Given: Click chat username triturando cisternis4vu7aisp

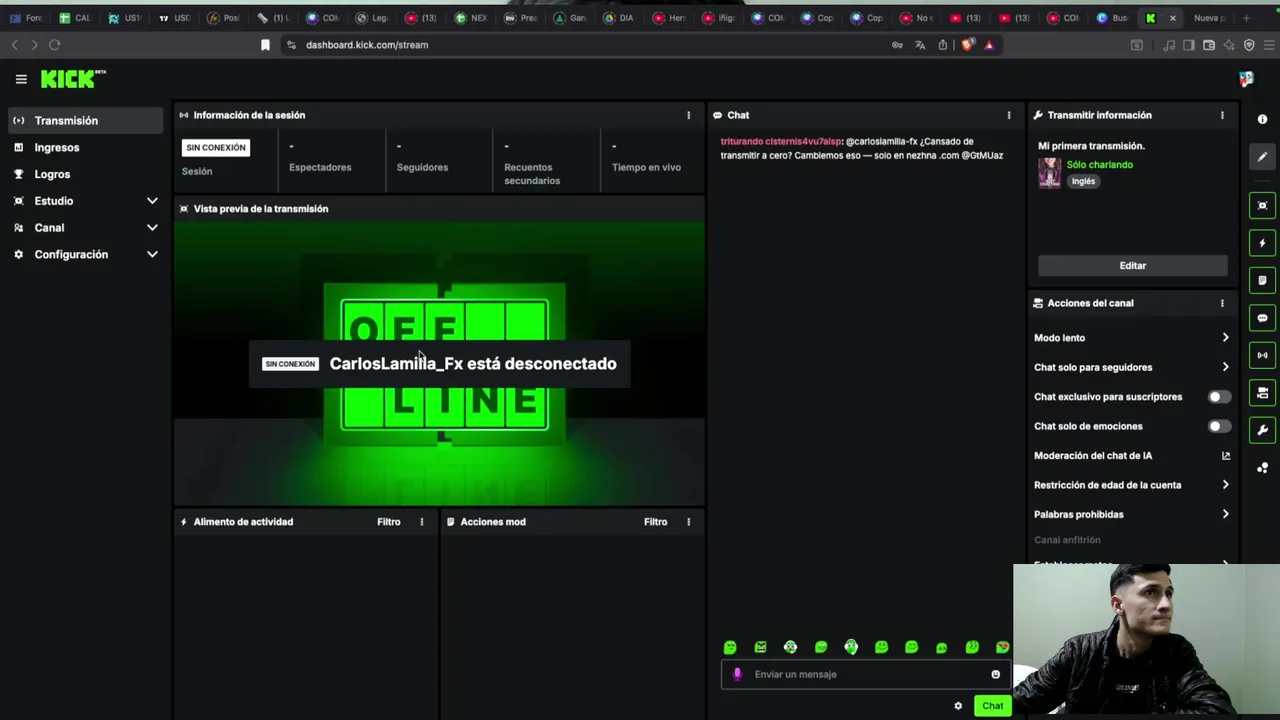Looking at the screenshot, I should [x=781, y=142].
